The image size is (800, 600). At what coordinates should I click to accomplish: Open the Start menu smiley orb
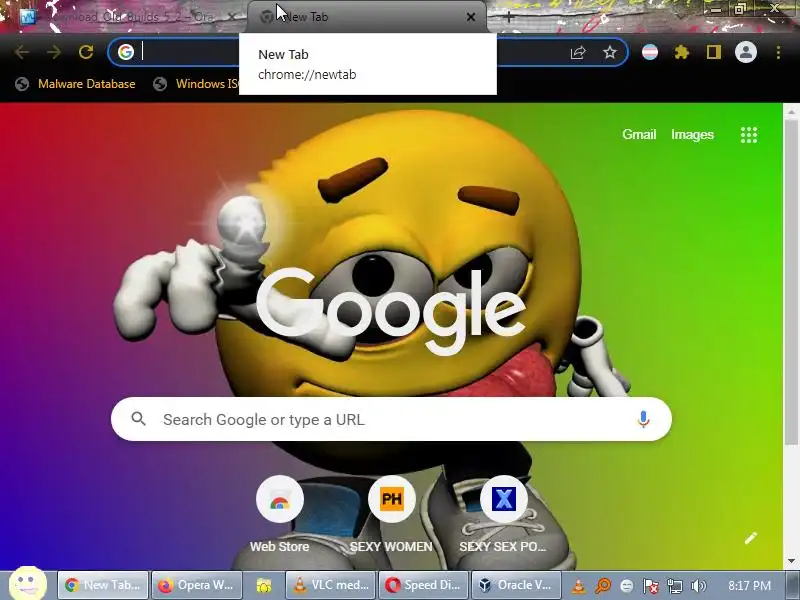point(28,583)
